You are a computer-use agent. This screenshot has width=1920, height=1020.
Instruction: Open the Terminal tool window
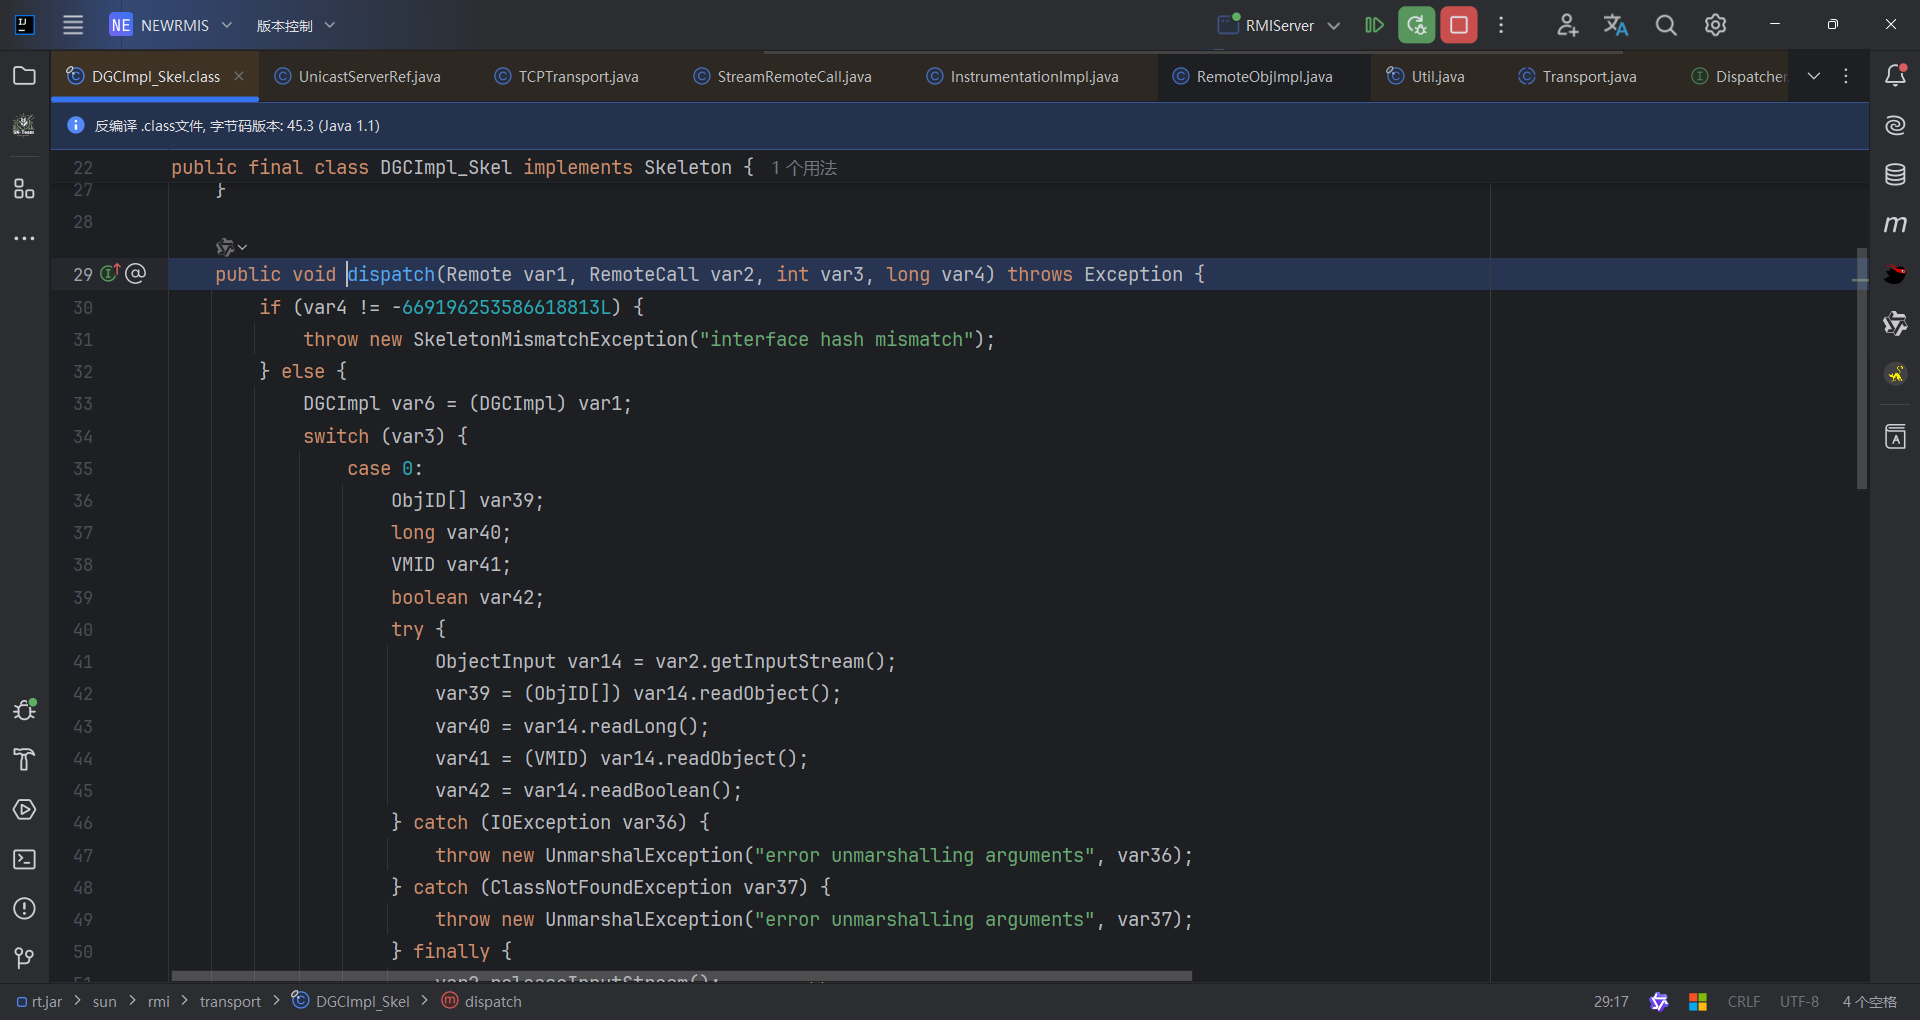[24, 859]
